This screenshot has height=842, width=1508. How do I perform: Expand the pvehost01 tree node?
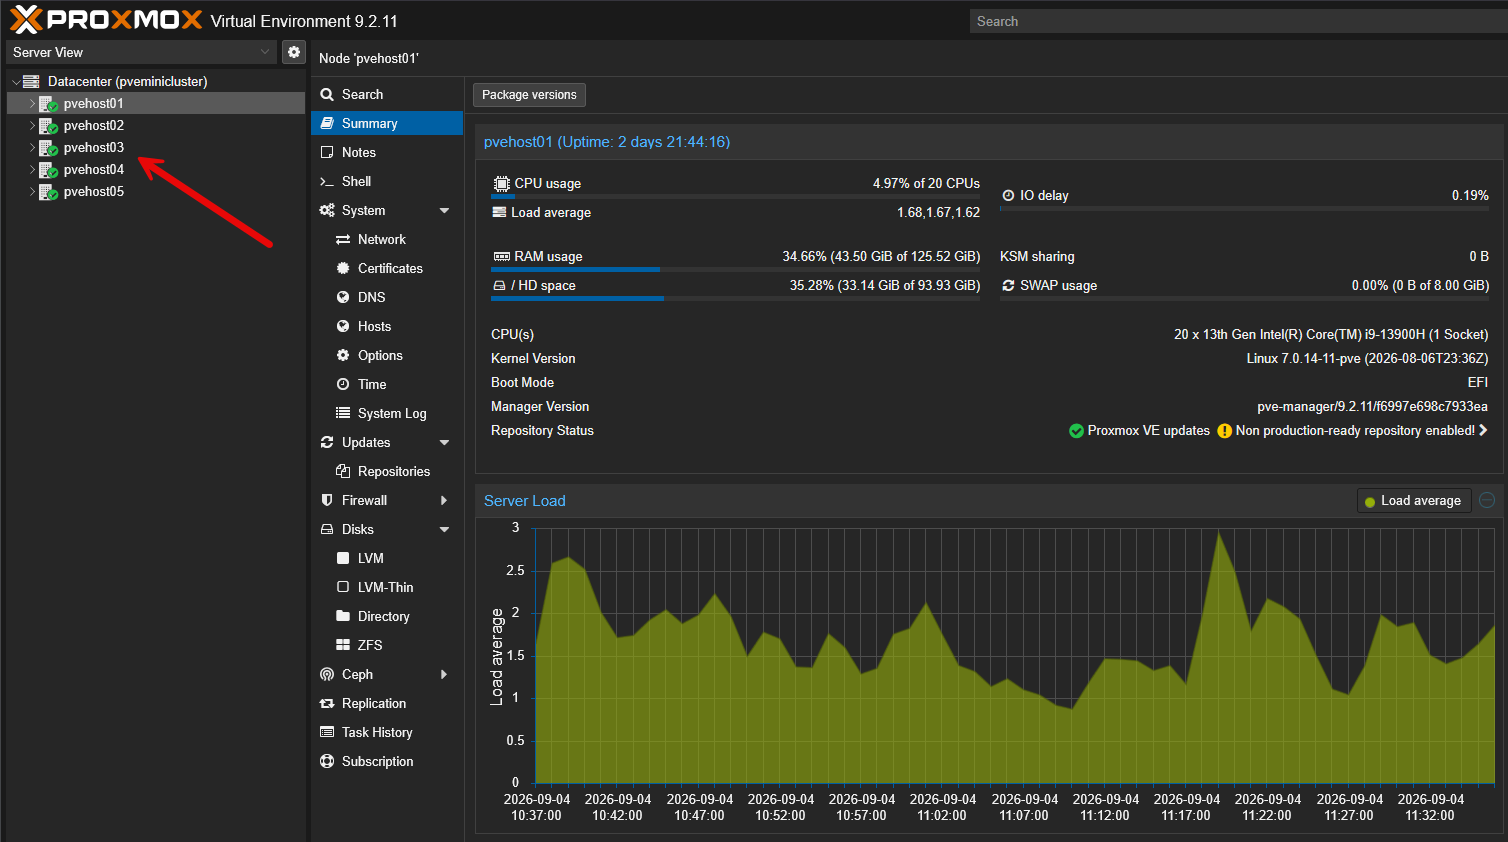32,103
